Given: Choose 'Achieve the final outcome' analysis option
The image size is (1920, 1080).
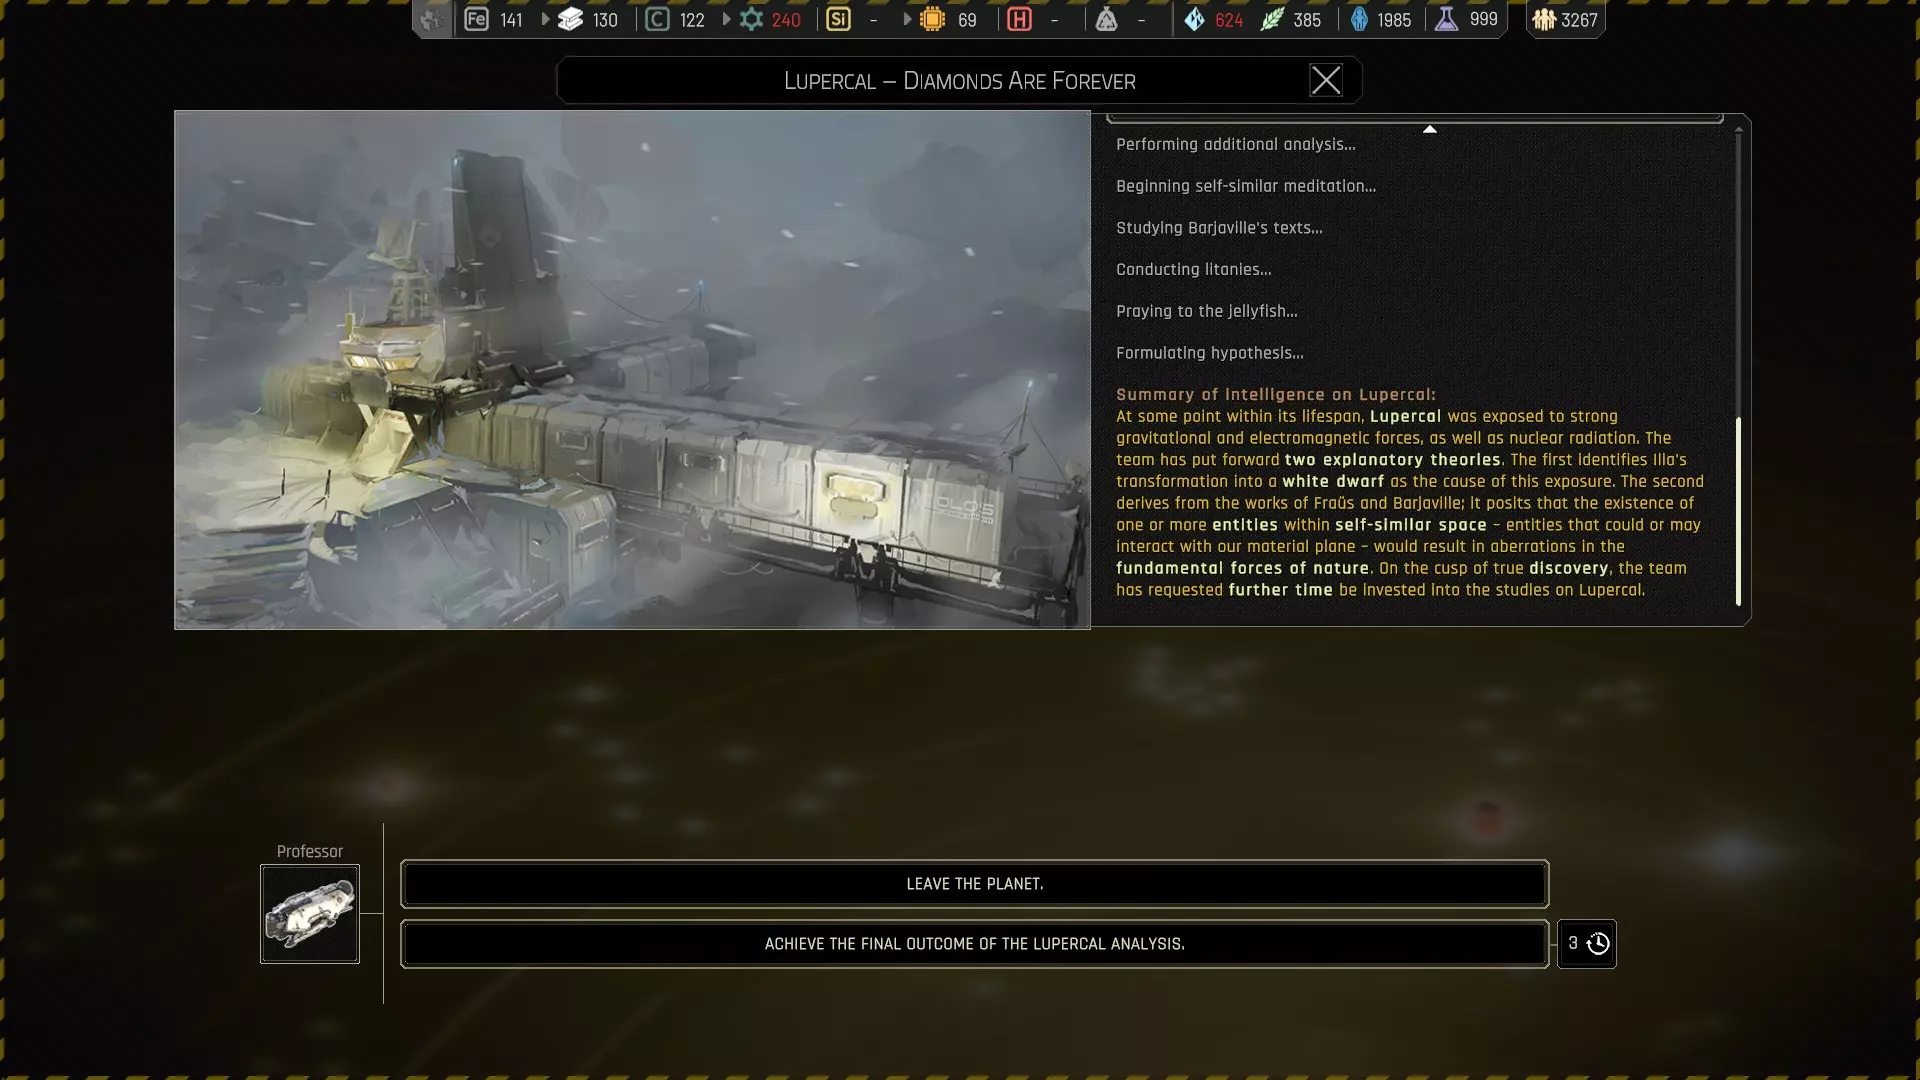Looking at the screenshot, I should (x=974, y=944).
